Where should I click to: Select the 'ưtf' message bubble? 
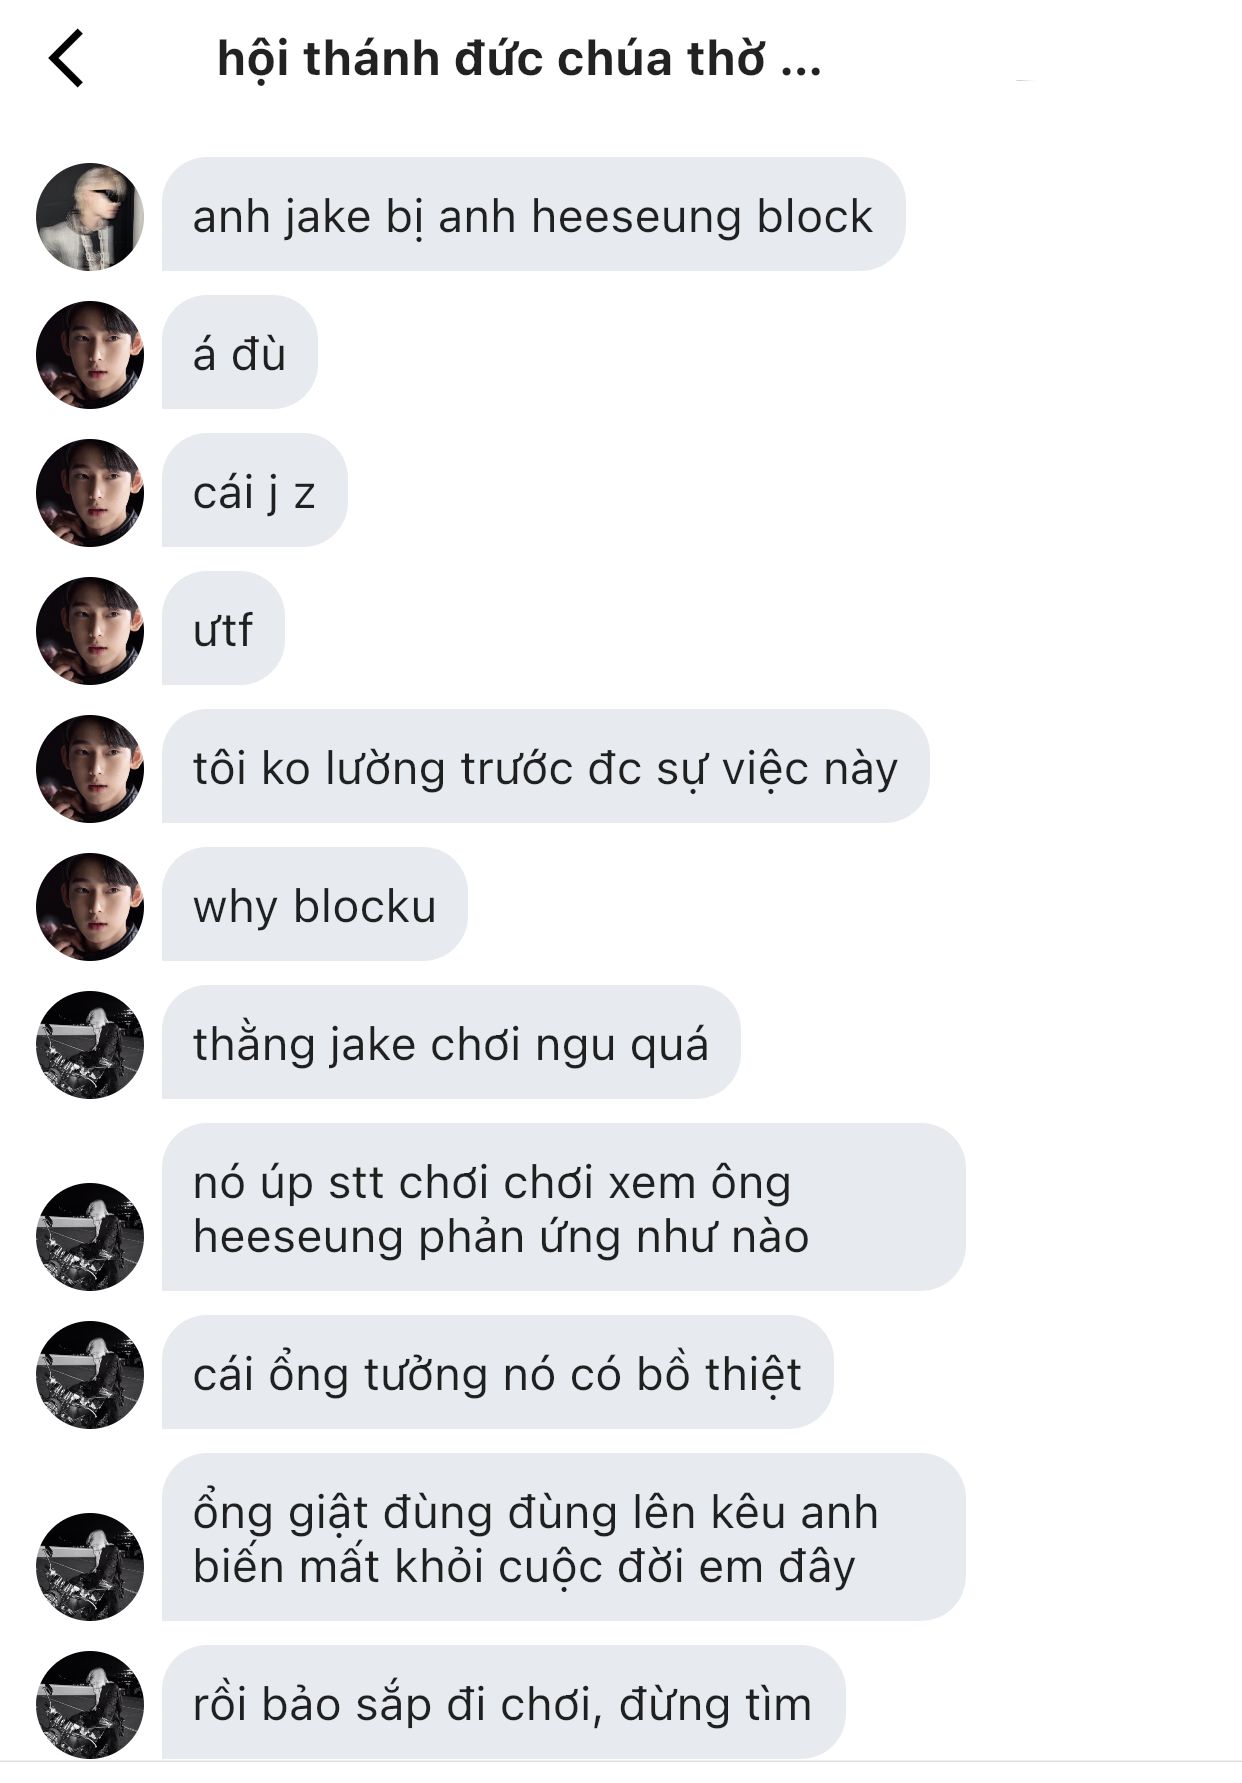(223, 628)
